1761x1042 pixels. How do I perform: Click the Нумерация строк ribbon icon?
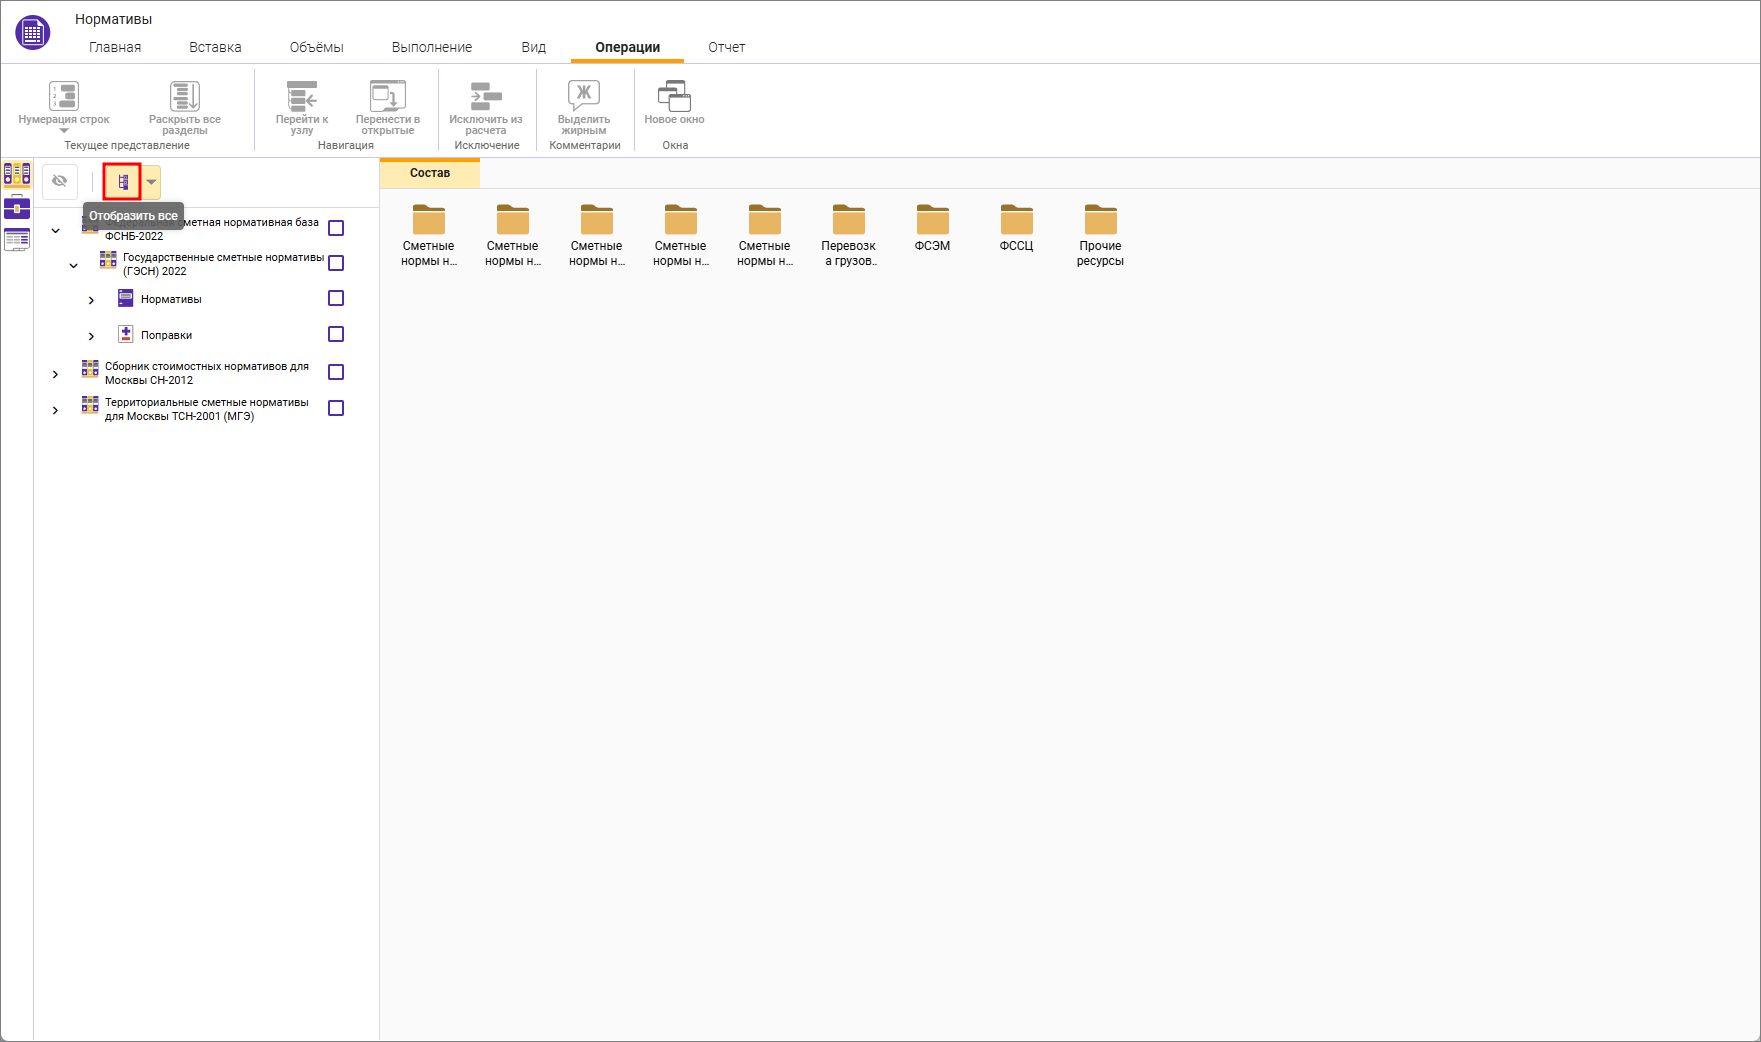[64, 97]
